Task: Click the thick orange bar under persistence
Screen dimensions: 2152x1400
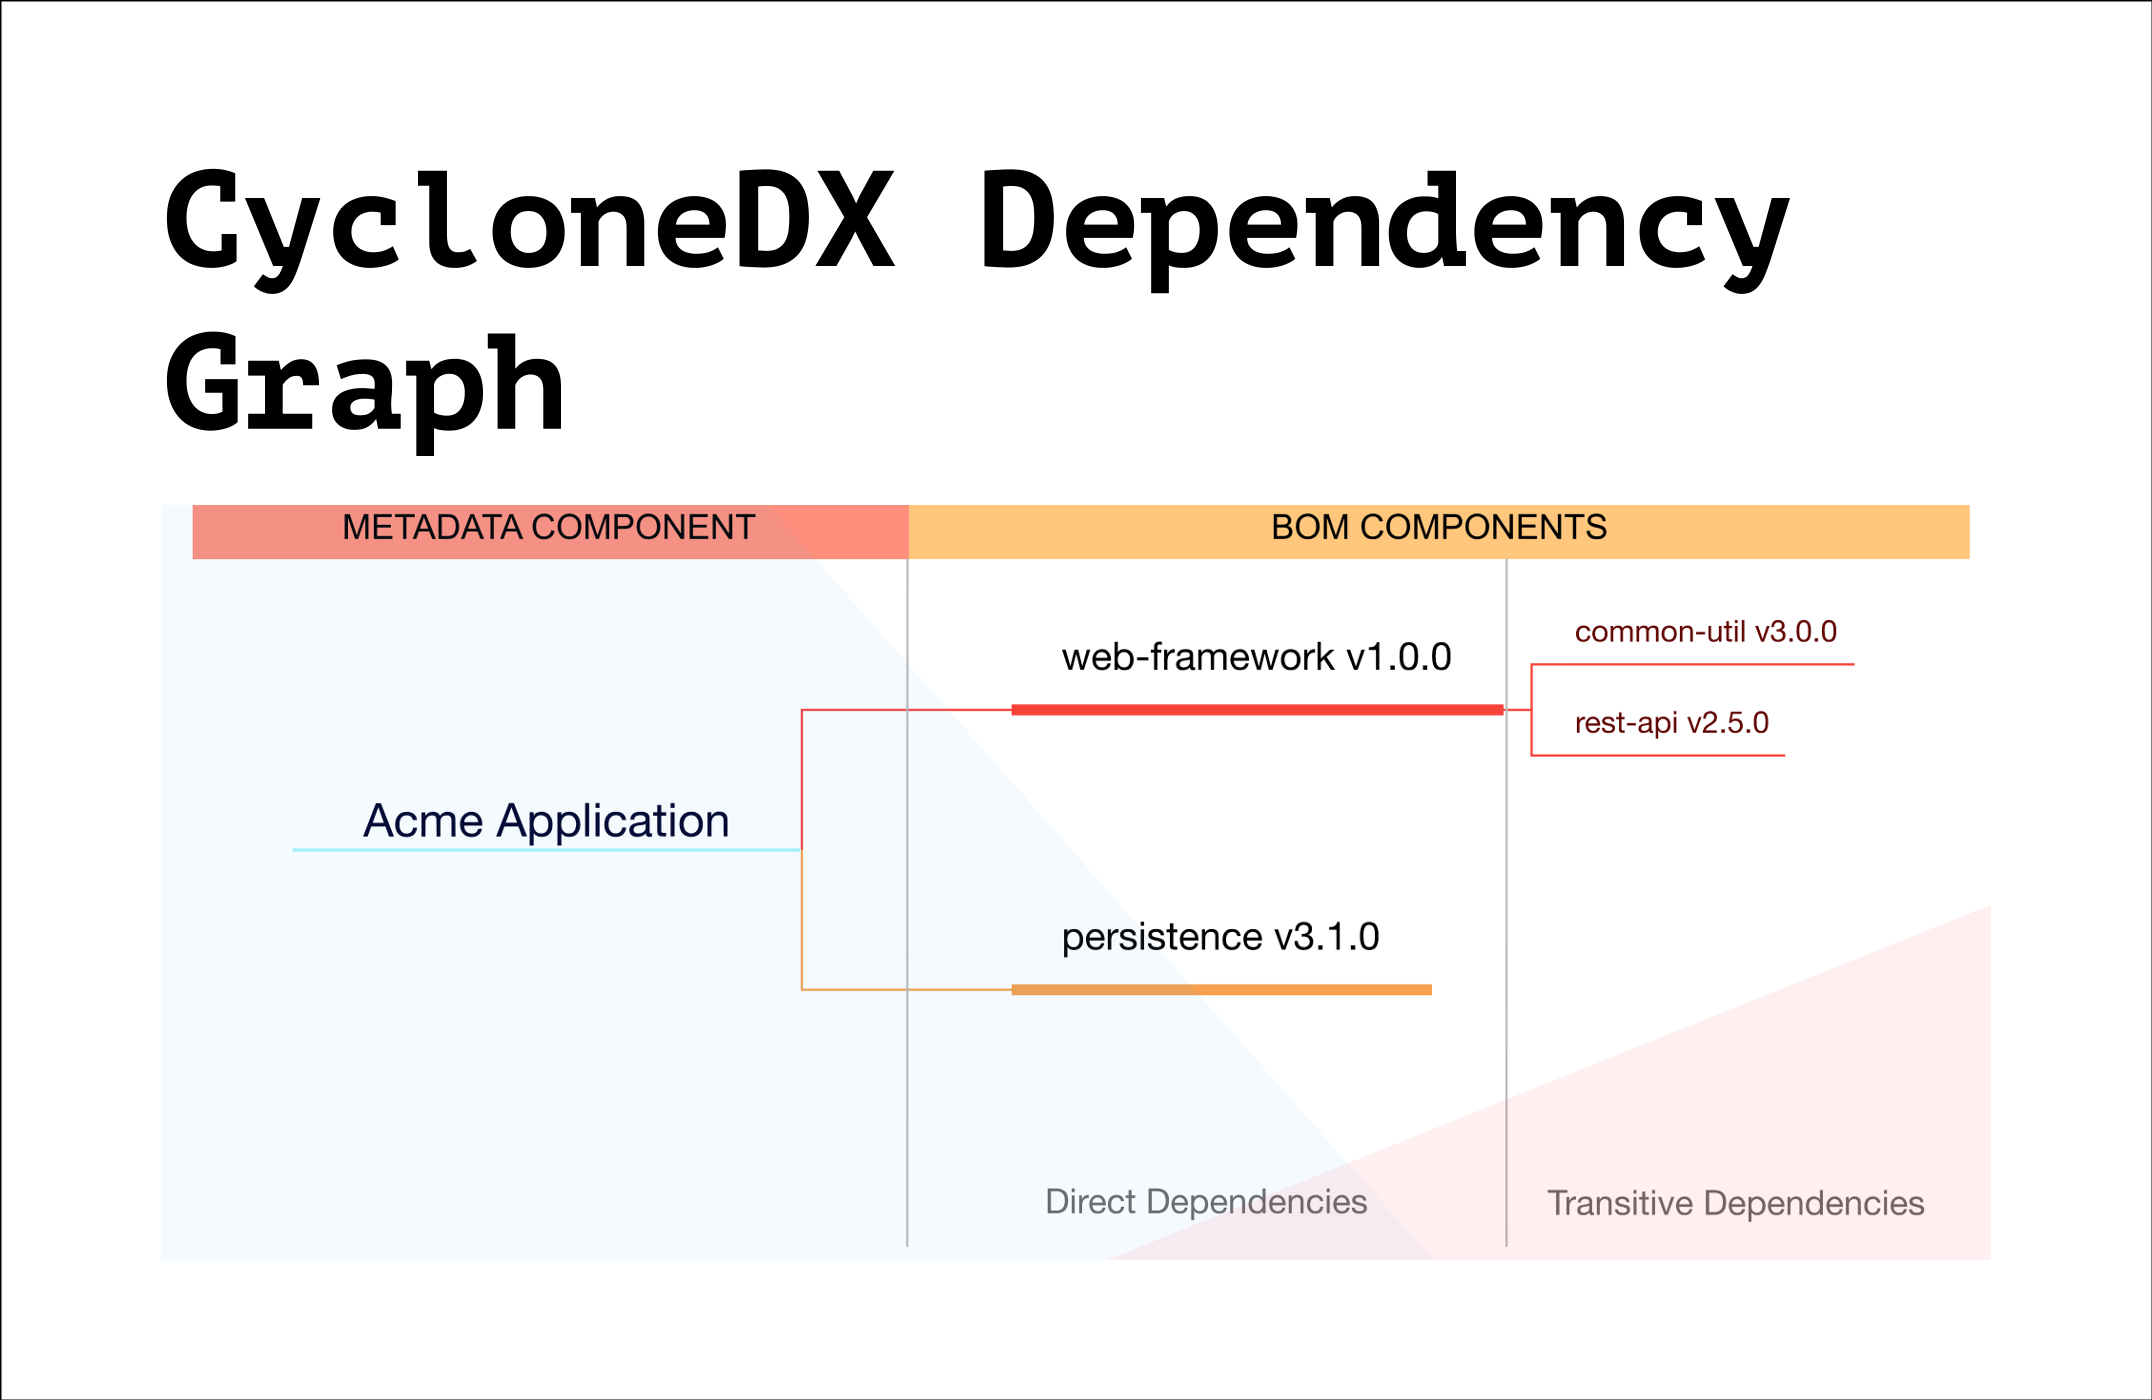Action: click(x=1220, y=990)
